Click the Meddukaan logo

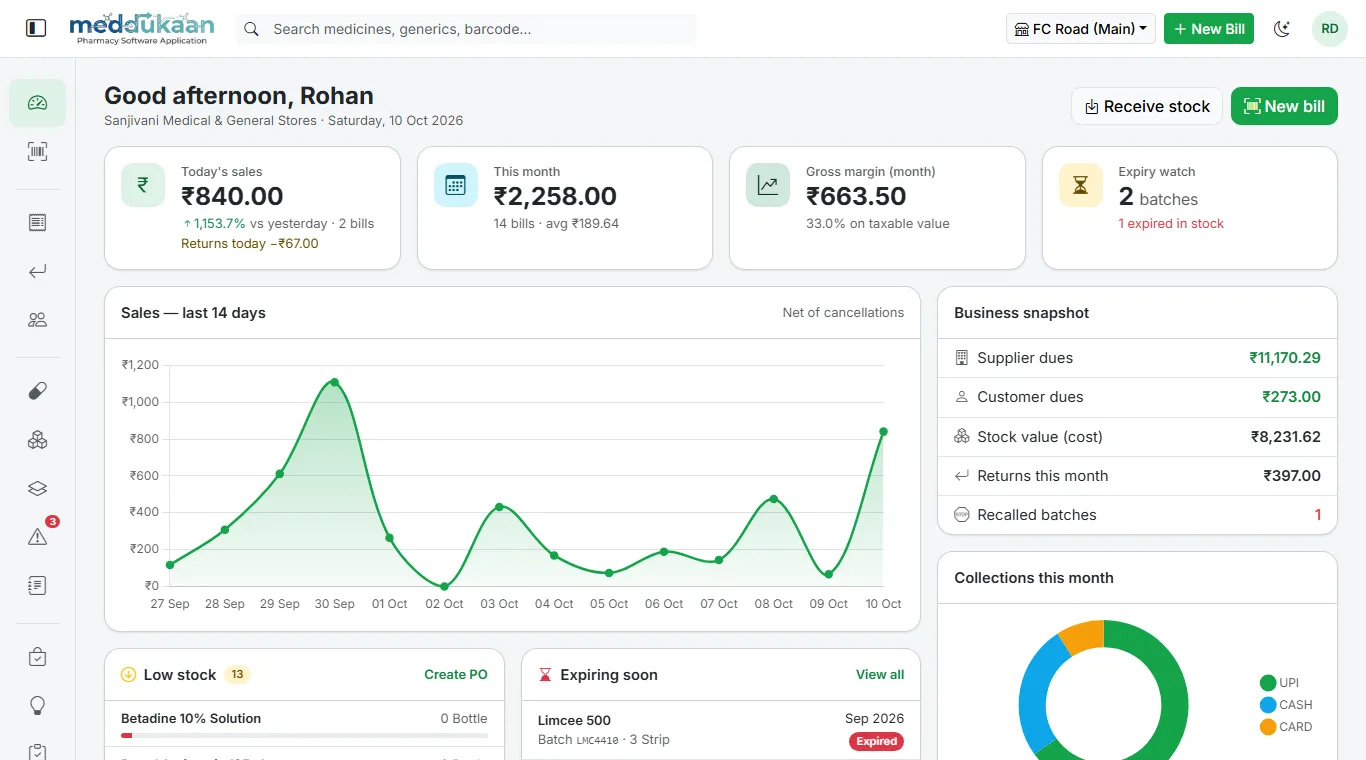pos(143,29)
